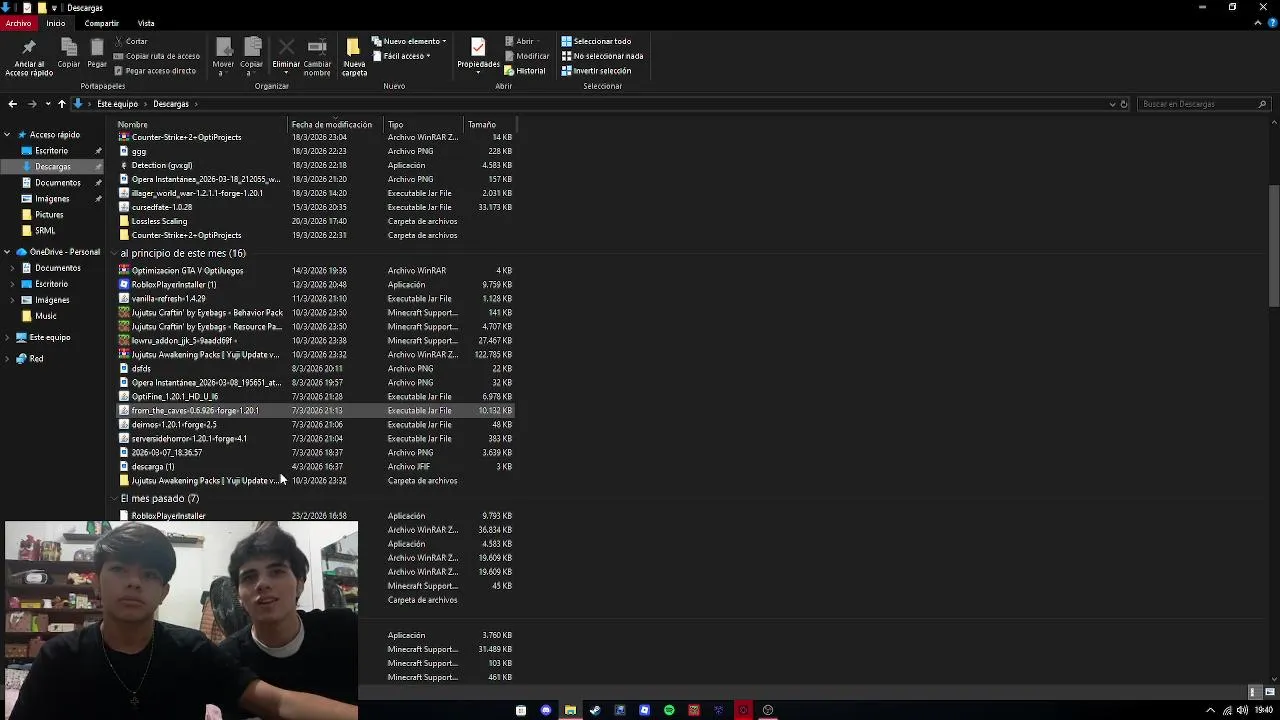This screenshot has width=1280, height=720.
Task: Open the Copiar a dropdown
Action: click(x=252, y=56)
